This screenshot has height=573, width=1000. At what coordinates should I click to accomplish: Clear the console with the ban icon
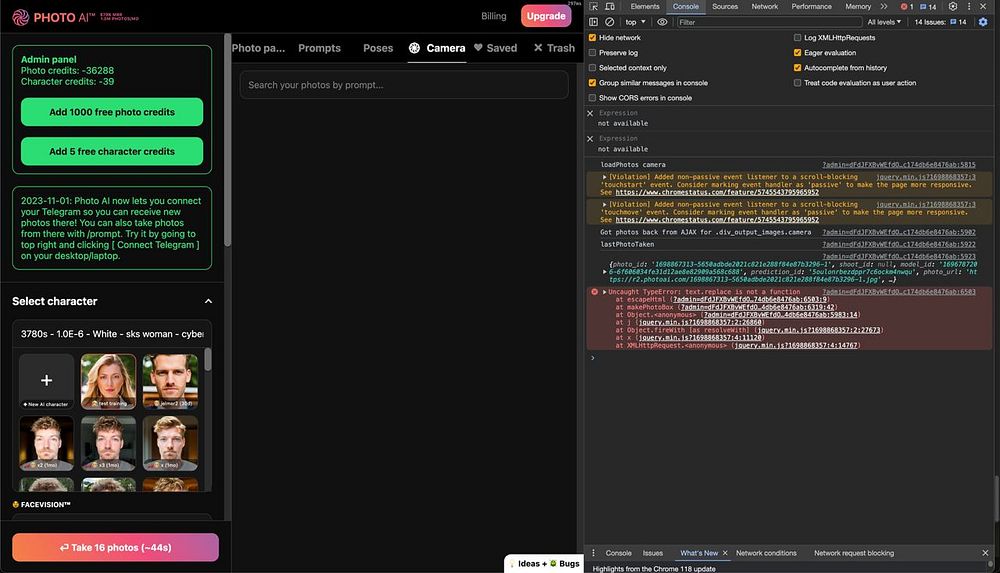point(610,22)
